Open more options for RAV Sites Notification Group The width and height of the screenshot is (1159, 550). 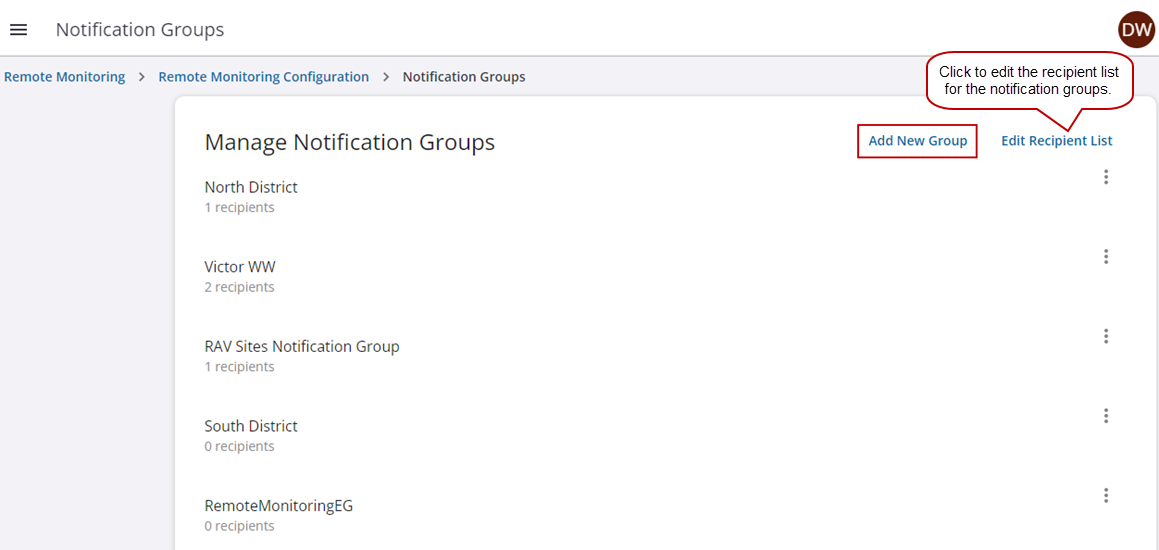pyautogui.click(x=1105, y=336)
